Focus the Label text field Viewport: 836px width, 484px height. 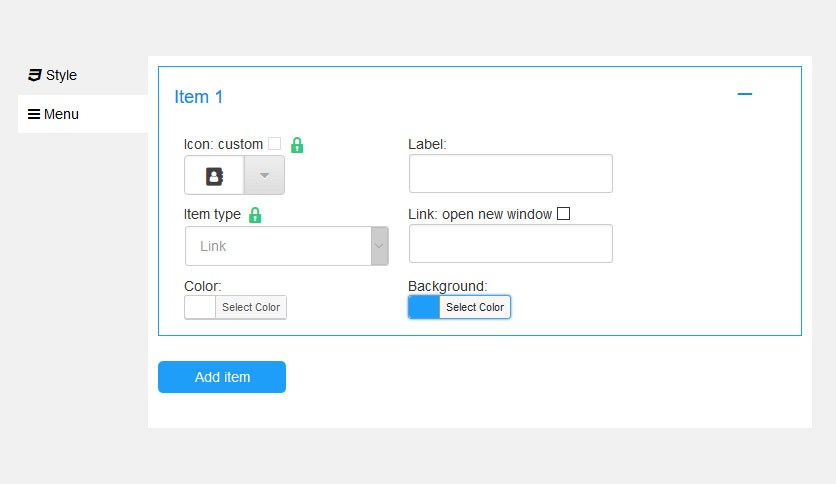[x=511, y=173]
